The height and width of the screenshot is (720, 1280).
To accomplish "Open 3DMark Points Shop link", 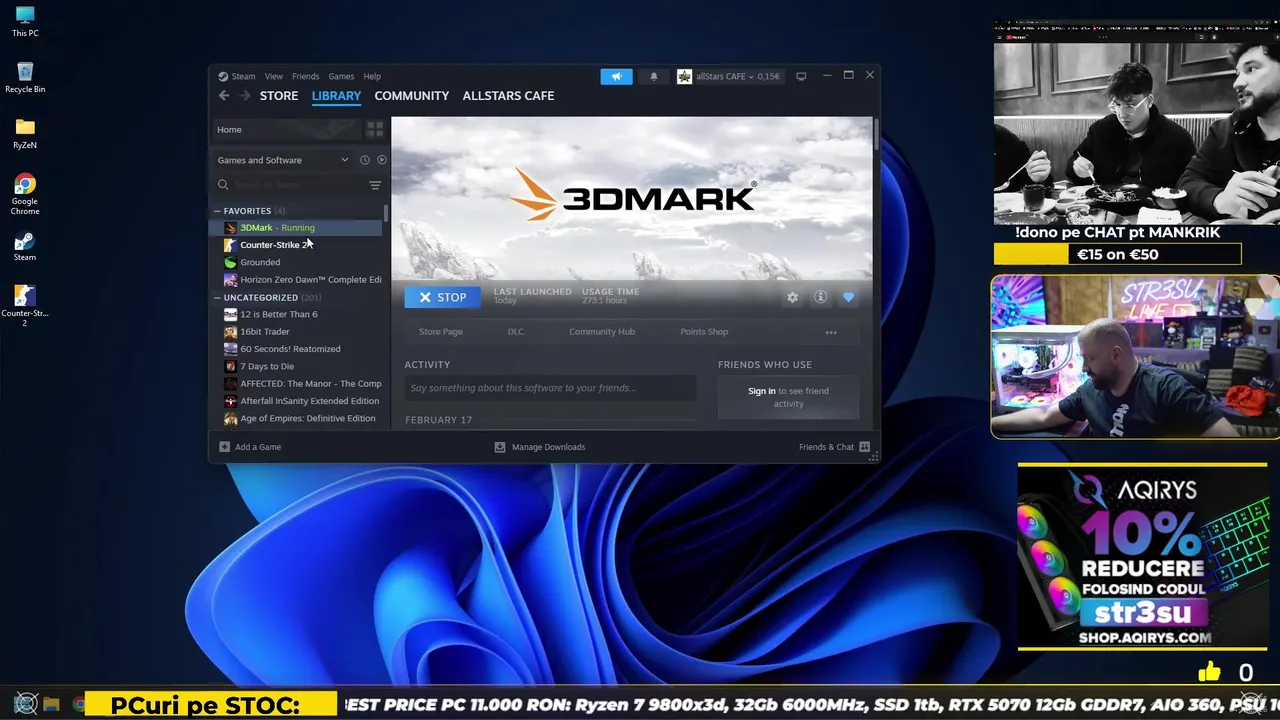I will click(x=704, y=332).
